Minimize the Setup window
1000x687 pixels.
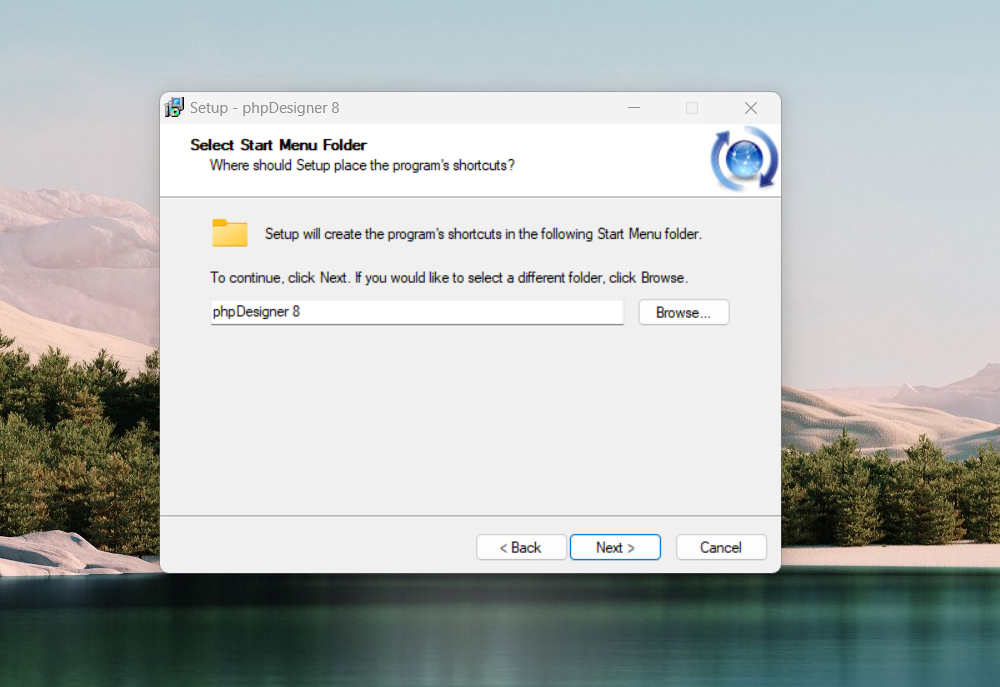pos(634,108)
